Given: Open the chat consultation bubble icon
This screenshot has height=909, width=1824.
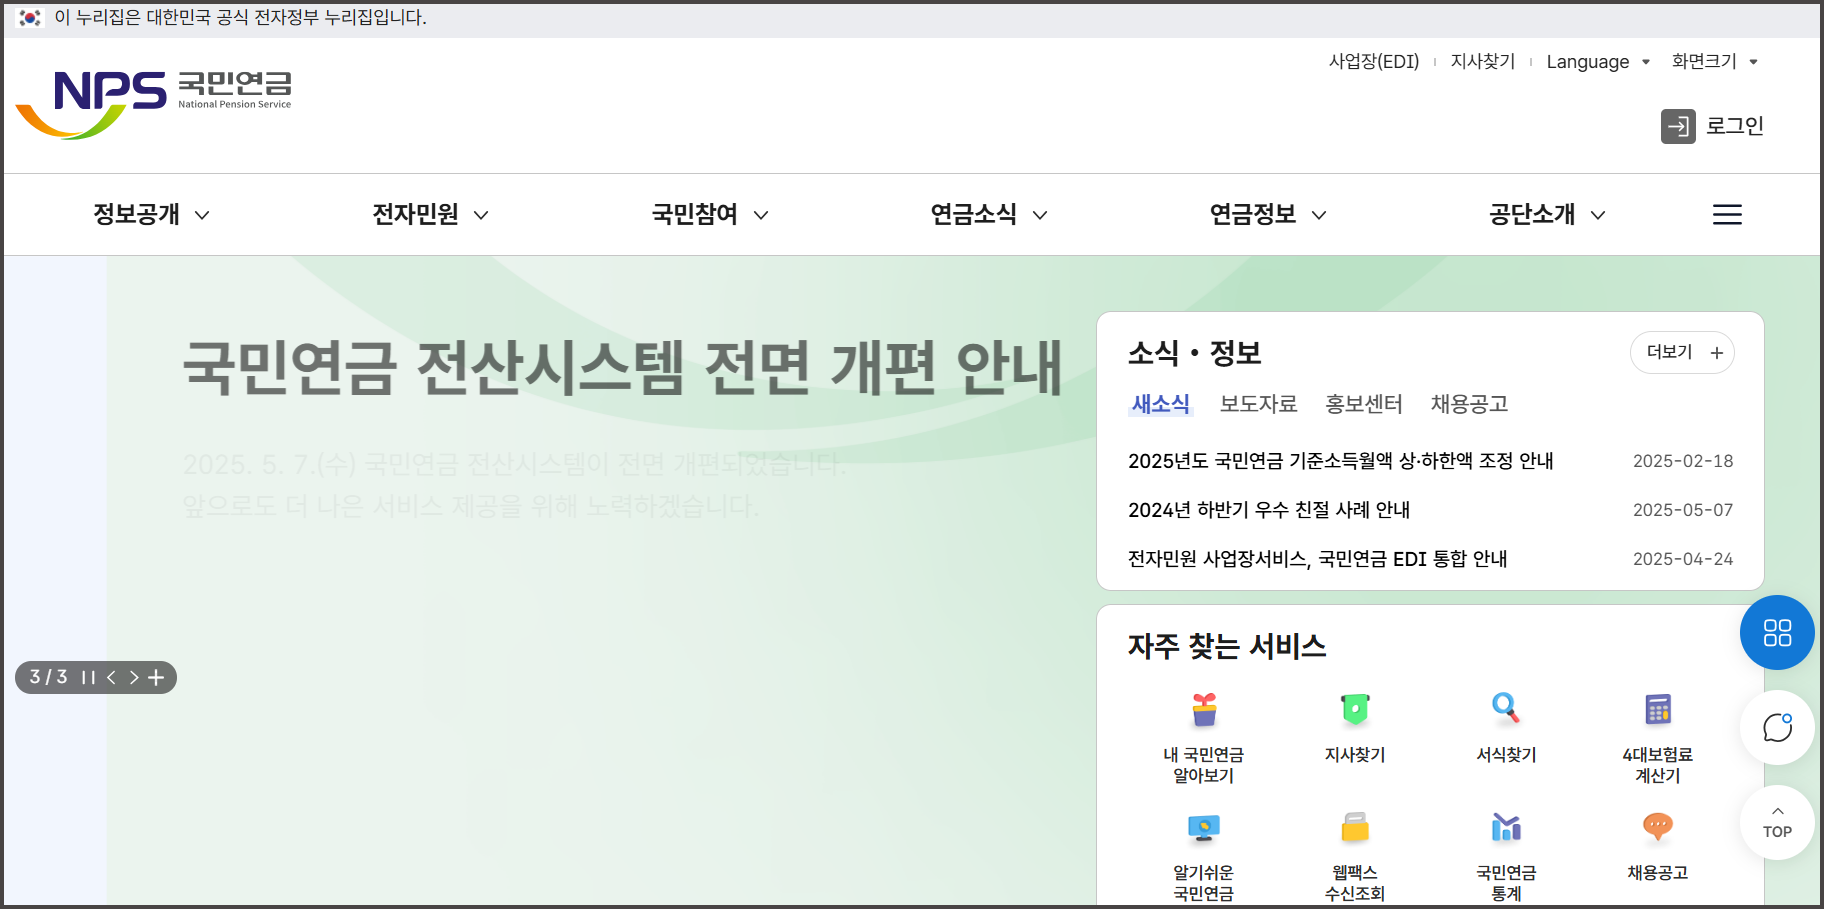Looking at the screenshot, I should (1777, 728).
